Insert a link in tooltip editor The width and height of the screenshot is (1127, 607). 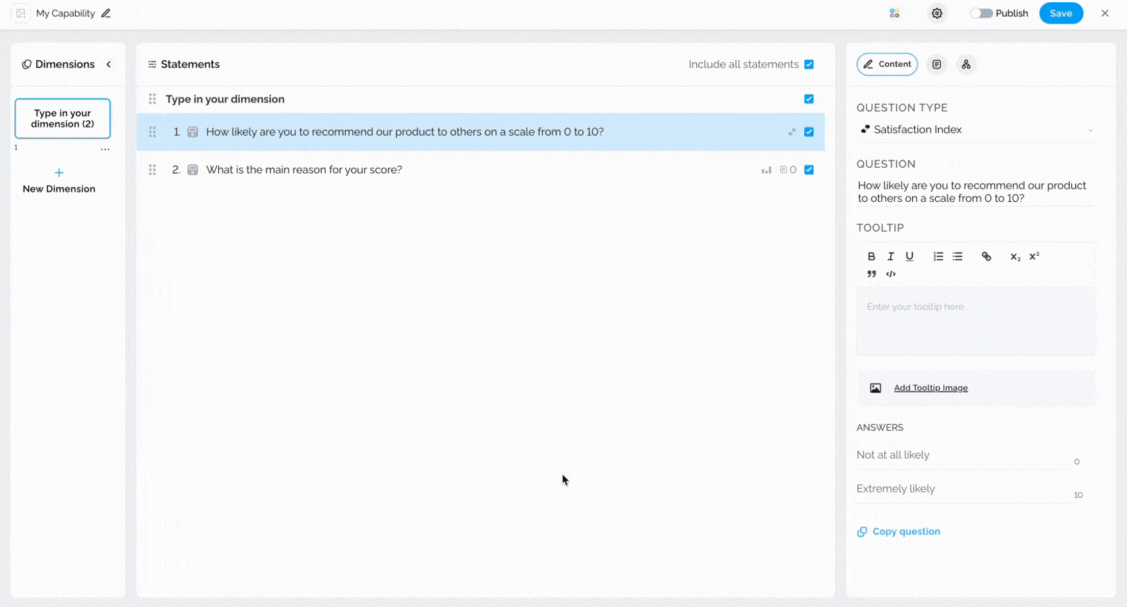point(986,257)
